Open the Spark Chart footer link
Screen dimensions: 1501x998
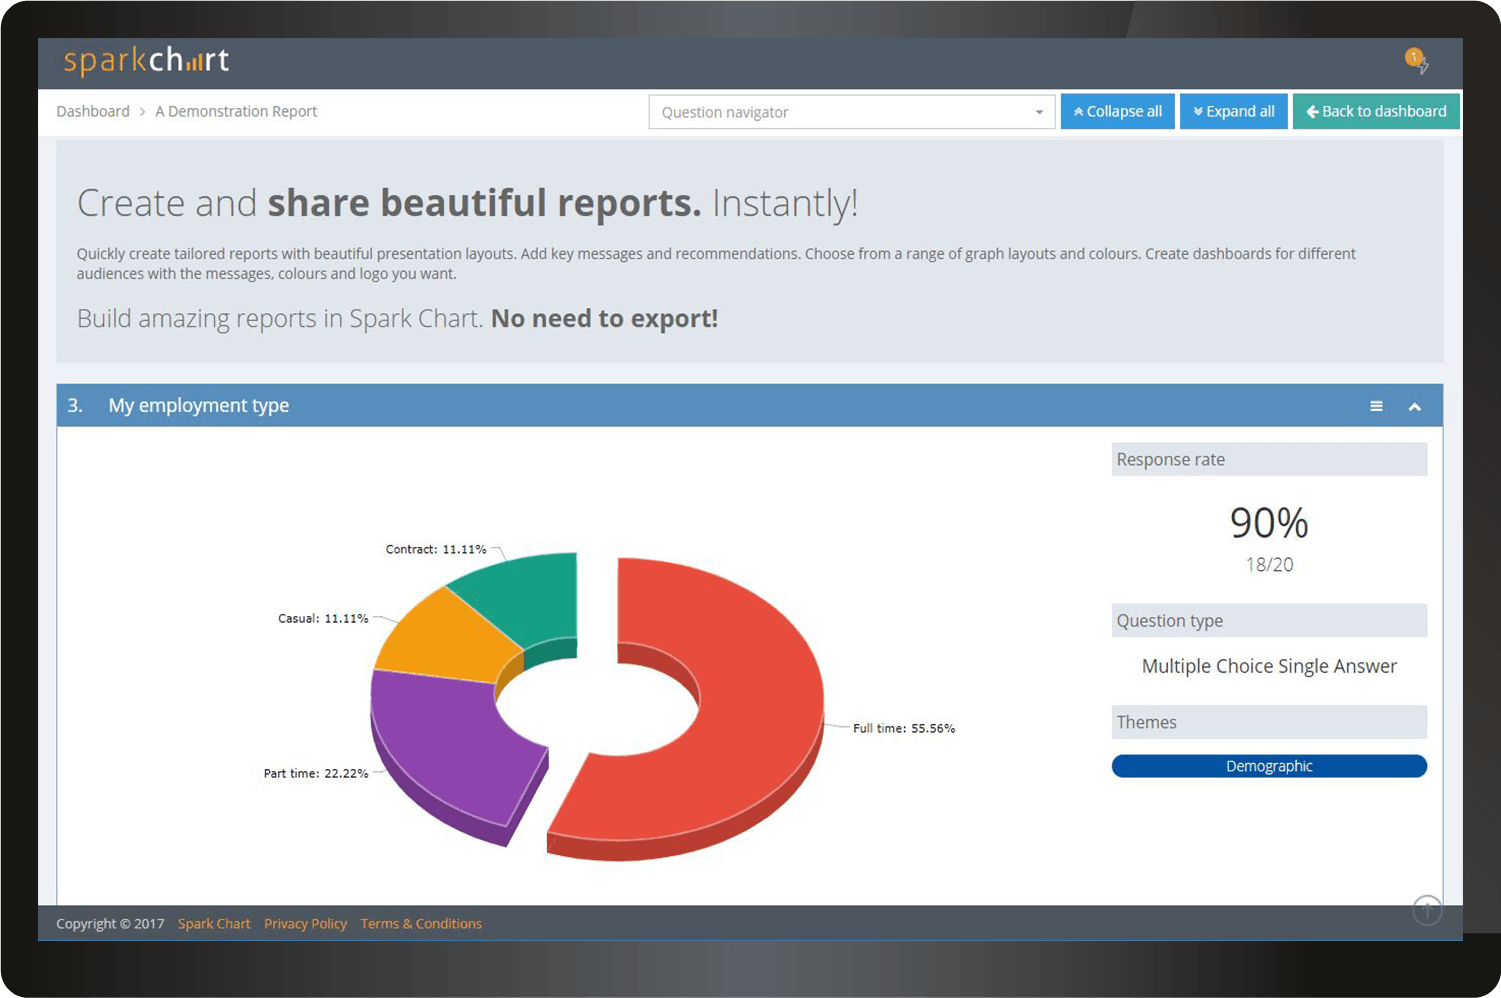click(x=214, y=924)
